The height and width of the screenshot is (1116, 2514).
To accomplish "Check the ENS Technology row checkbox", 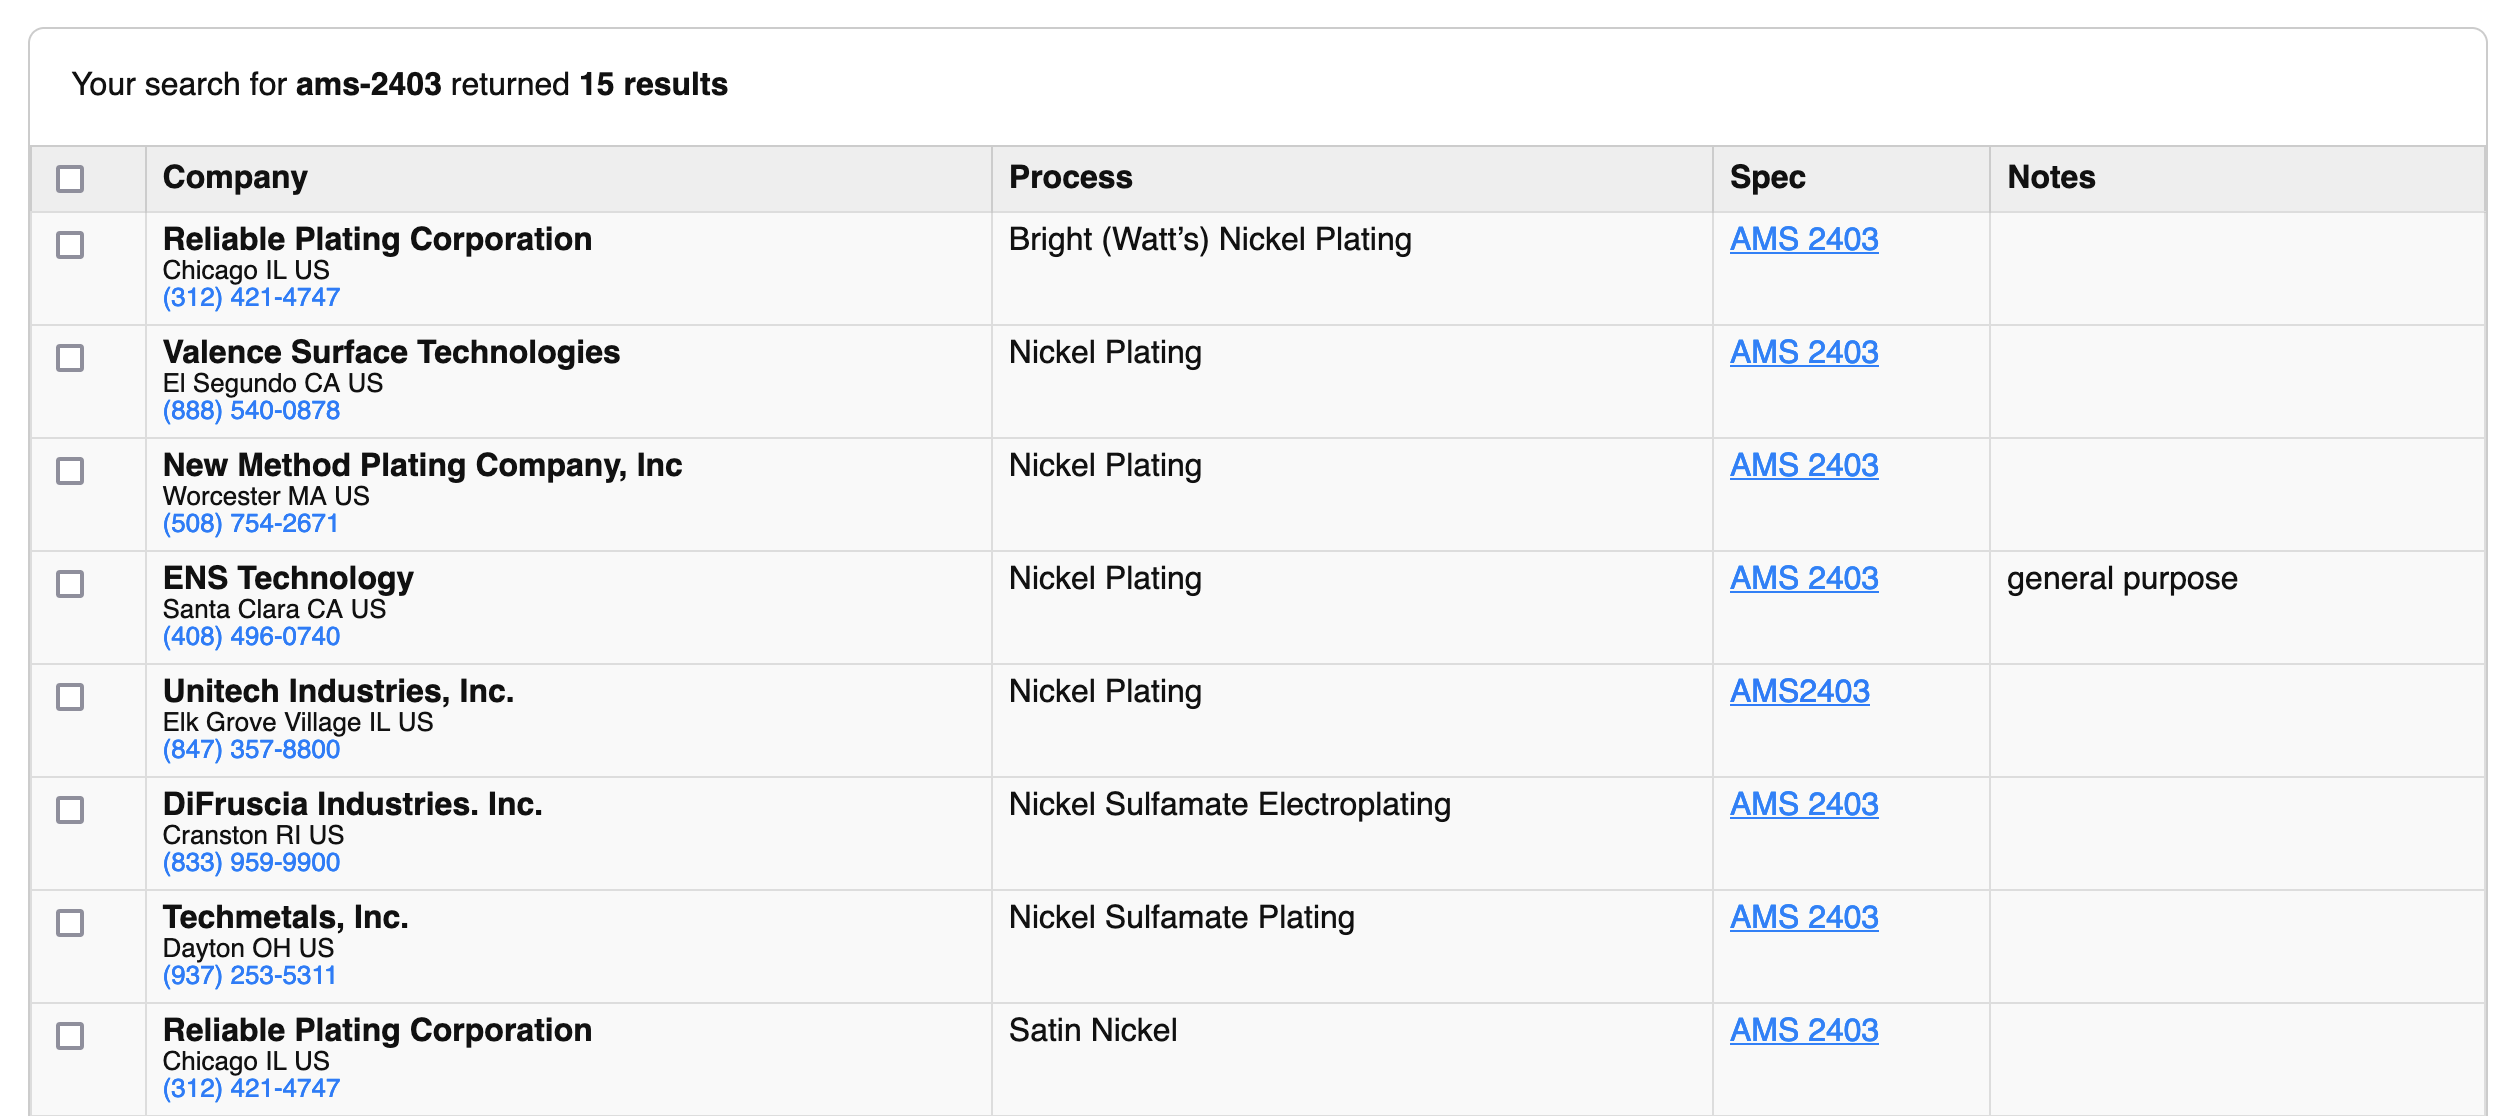I will pos(70,584).
